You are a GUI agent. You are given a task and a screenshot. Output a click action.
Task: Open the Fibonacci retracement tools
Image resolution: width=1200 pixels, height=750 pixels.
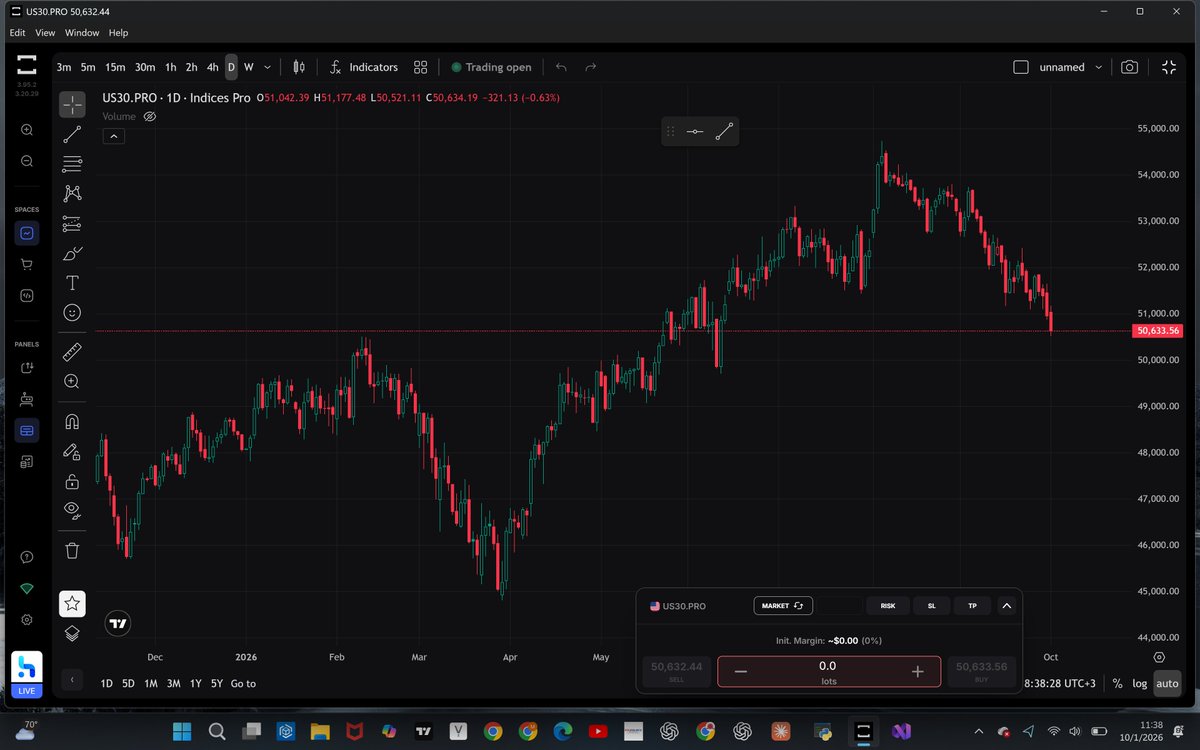point(72,164)
